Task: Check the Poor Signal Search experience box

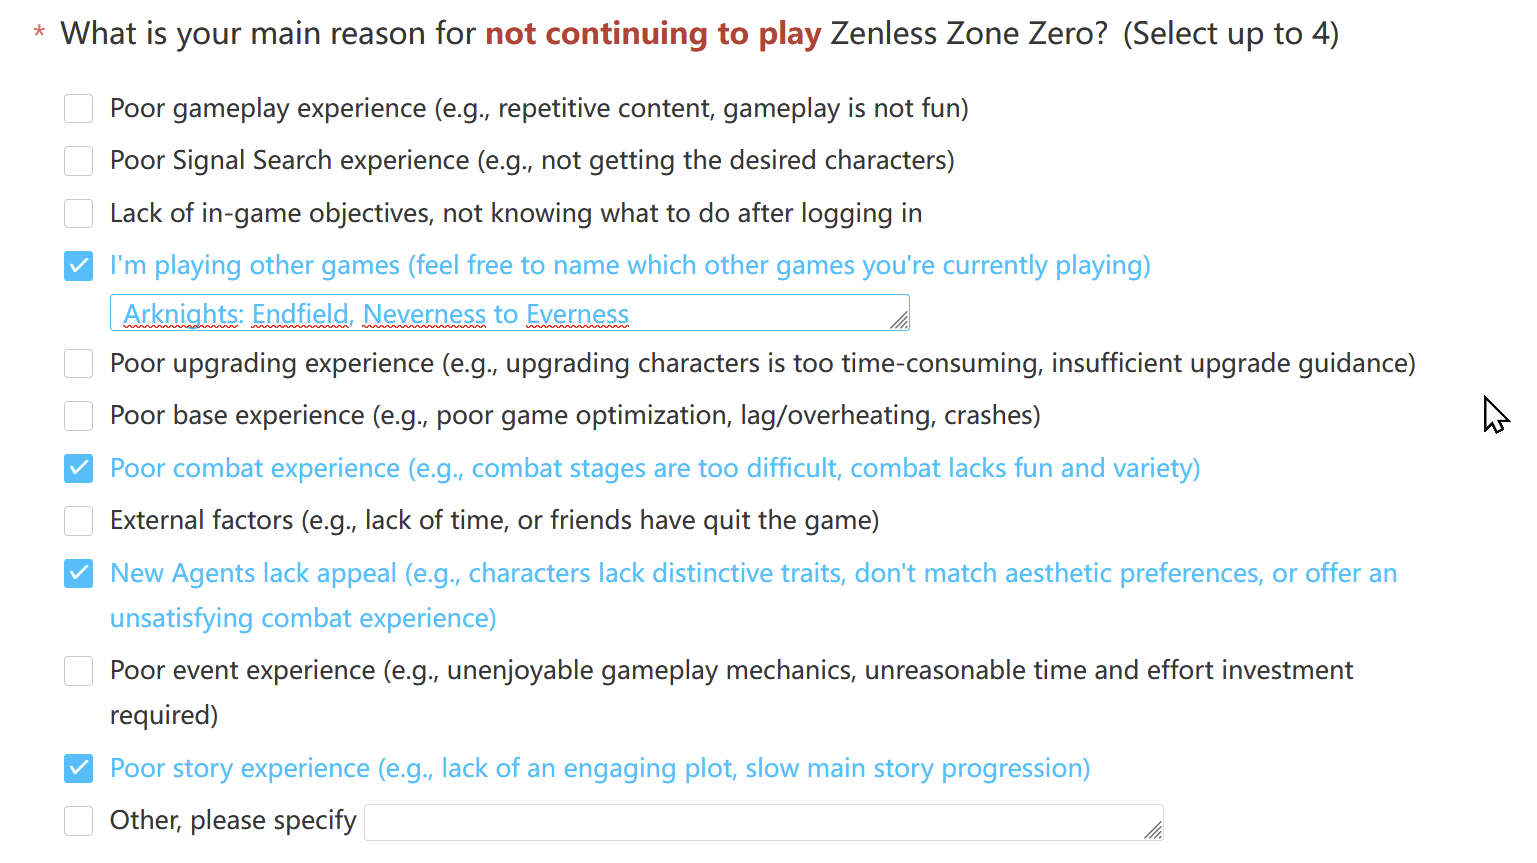Action: click(x=79, y=161)
